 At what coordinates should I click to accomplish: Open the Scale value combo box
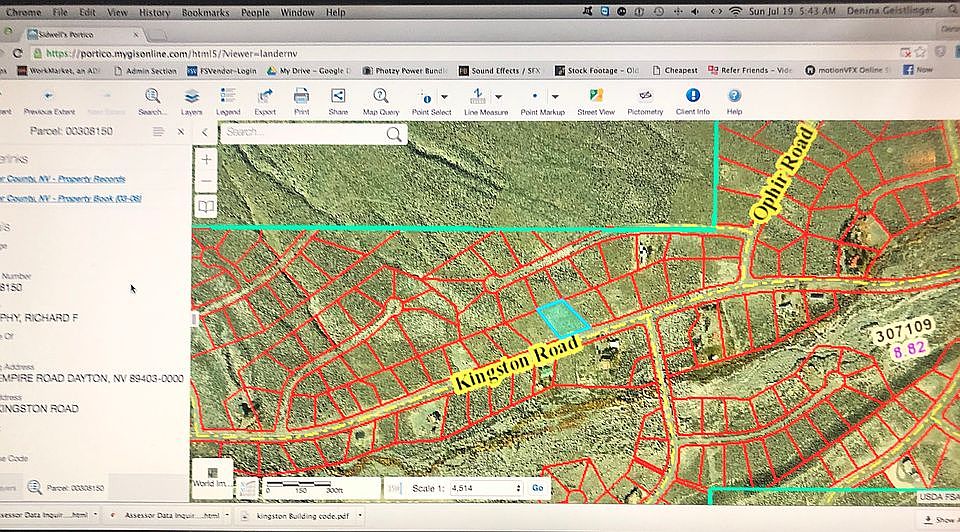[x=485, y=488]
